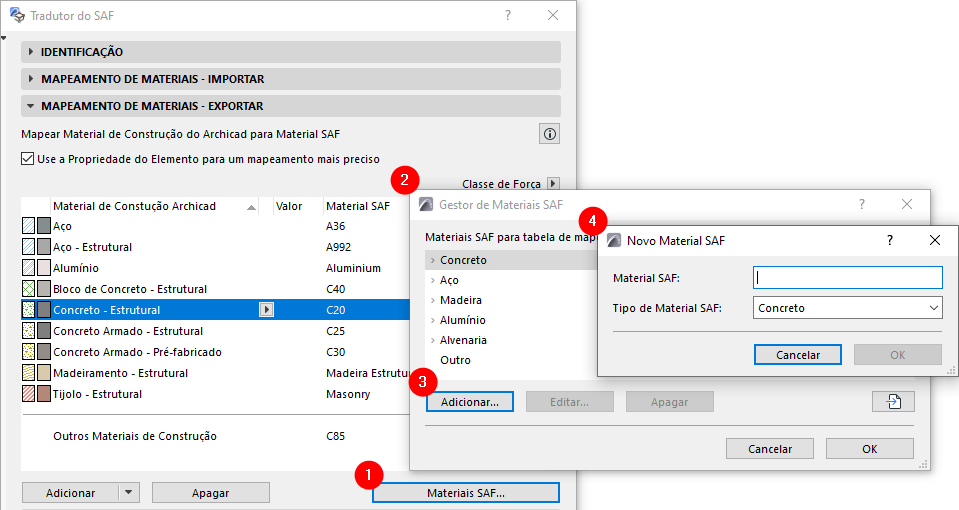Select Concreto Armado - Estrutural row
959x510 pixels.
(215, 331)
